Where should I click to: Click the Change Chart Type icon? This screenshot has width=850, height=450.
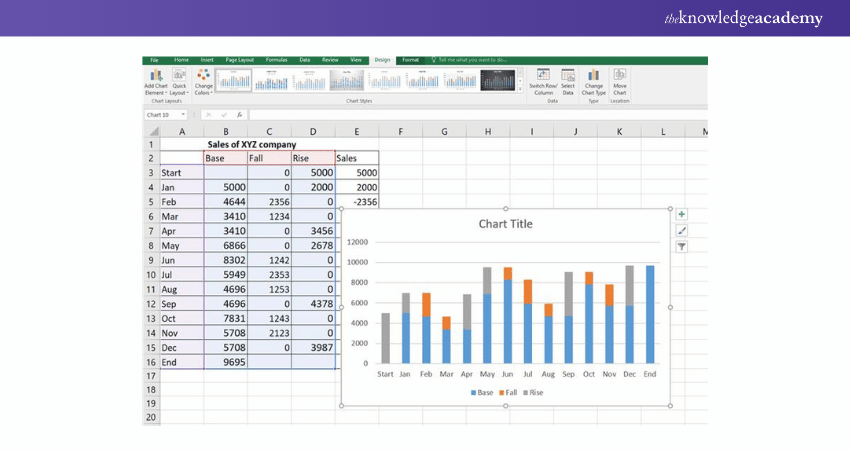click(x=593, y=80)
